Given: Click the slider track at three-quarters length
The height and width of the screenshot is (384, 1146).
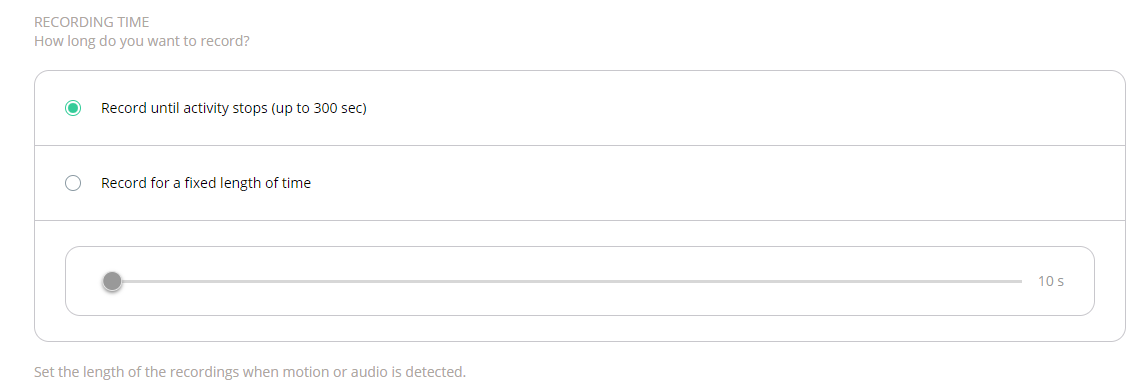Looking at the screenshot, I should click(x=794, y=281).
